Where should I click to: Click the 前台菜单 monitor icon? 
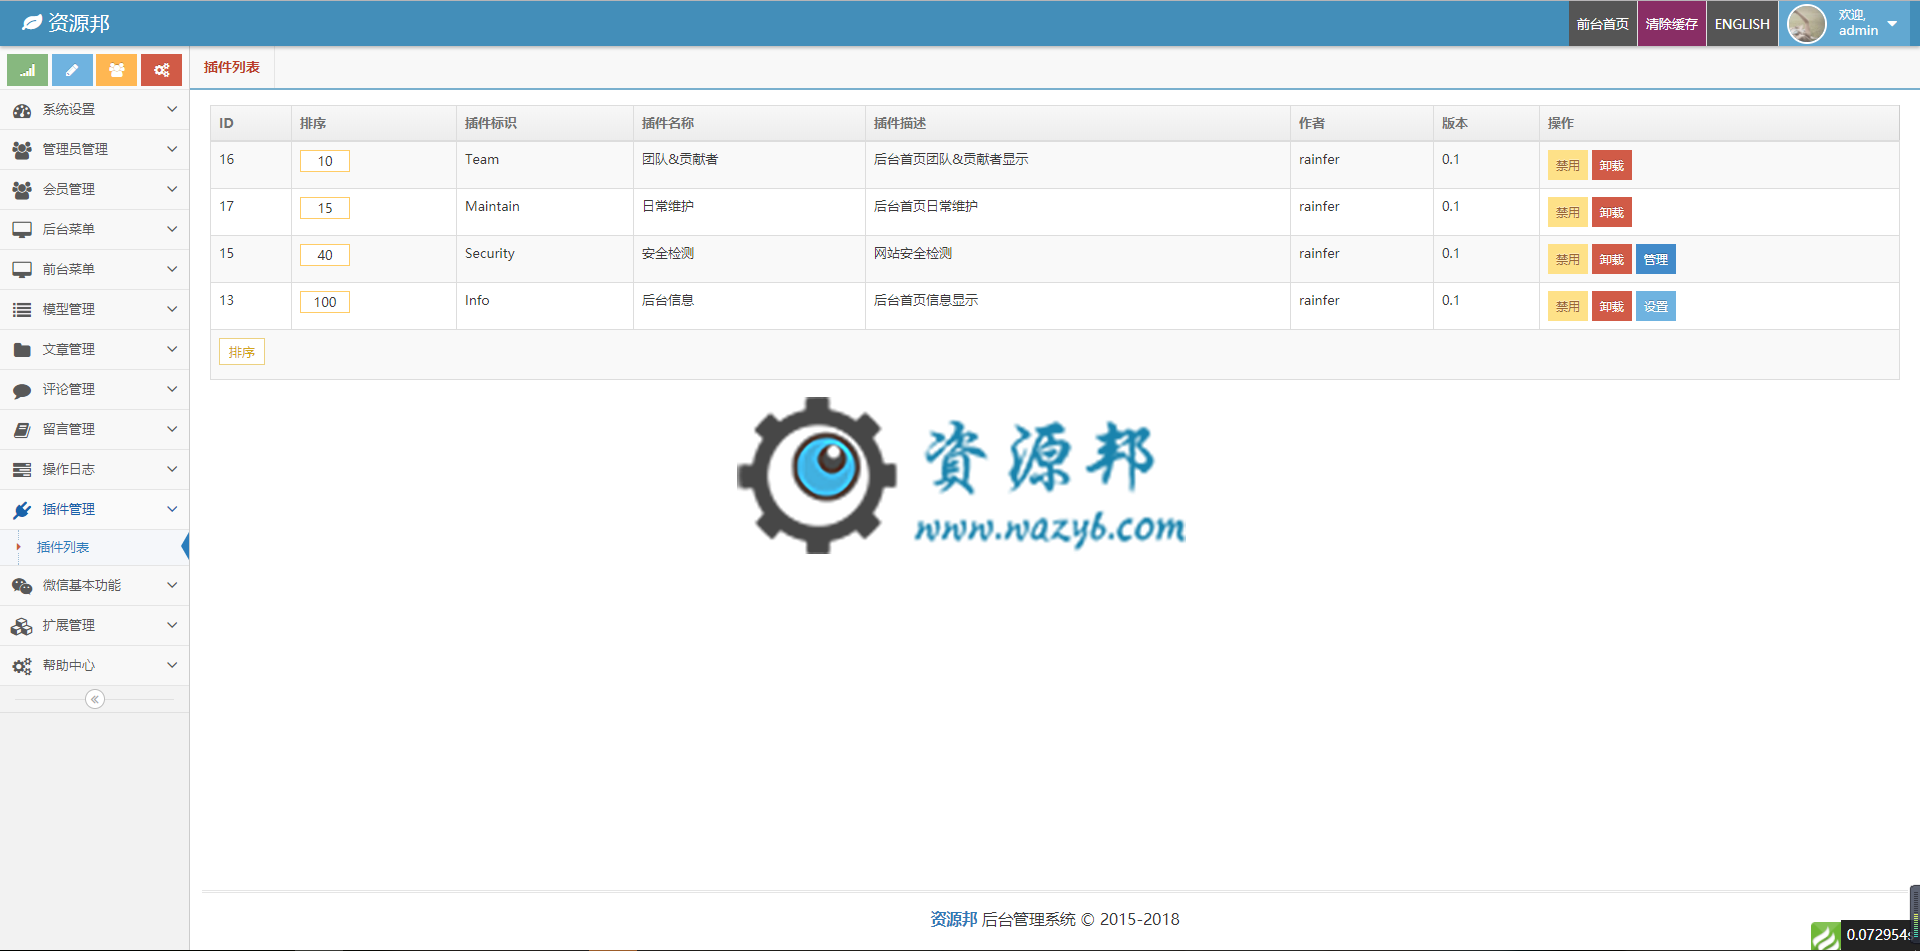tap(22, 270)
